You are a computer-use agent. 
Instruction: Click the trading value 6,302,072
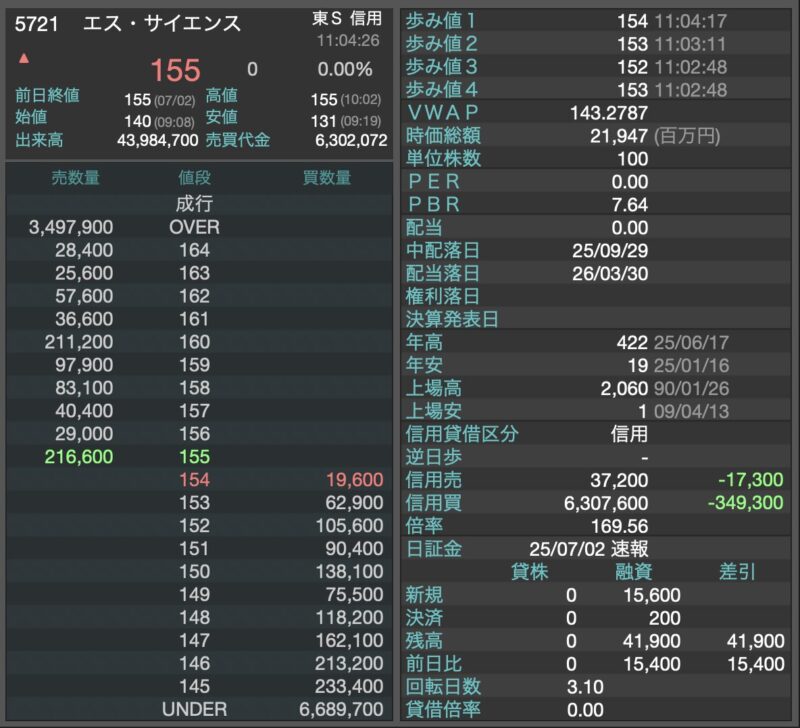(351, 140)
